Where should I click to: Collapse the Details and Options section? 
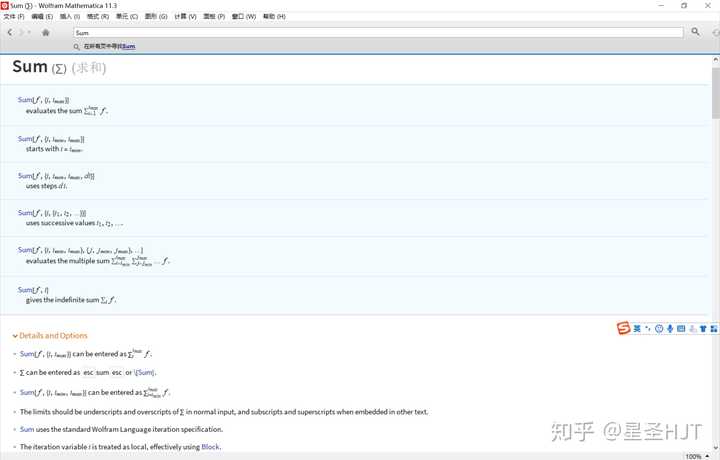click(15, 336)
